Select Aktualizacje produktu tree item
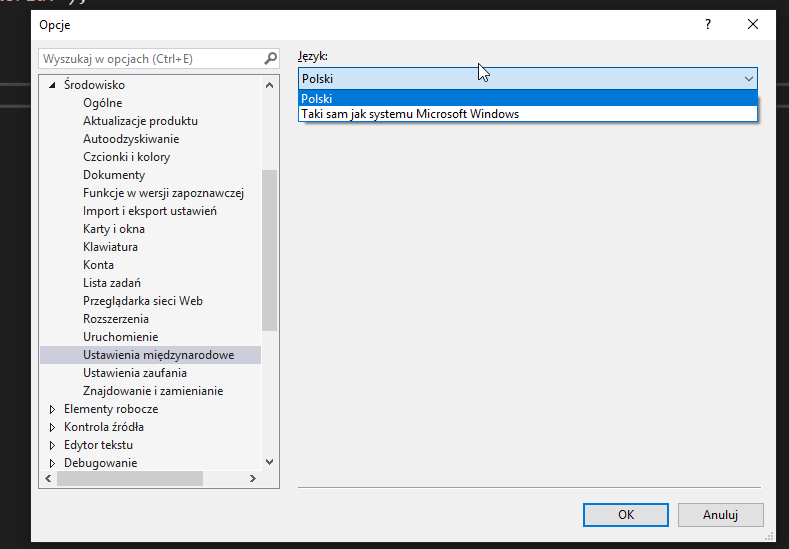 (140, 121)
